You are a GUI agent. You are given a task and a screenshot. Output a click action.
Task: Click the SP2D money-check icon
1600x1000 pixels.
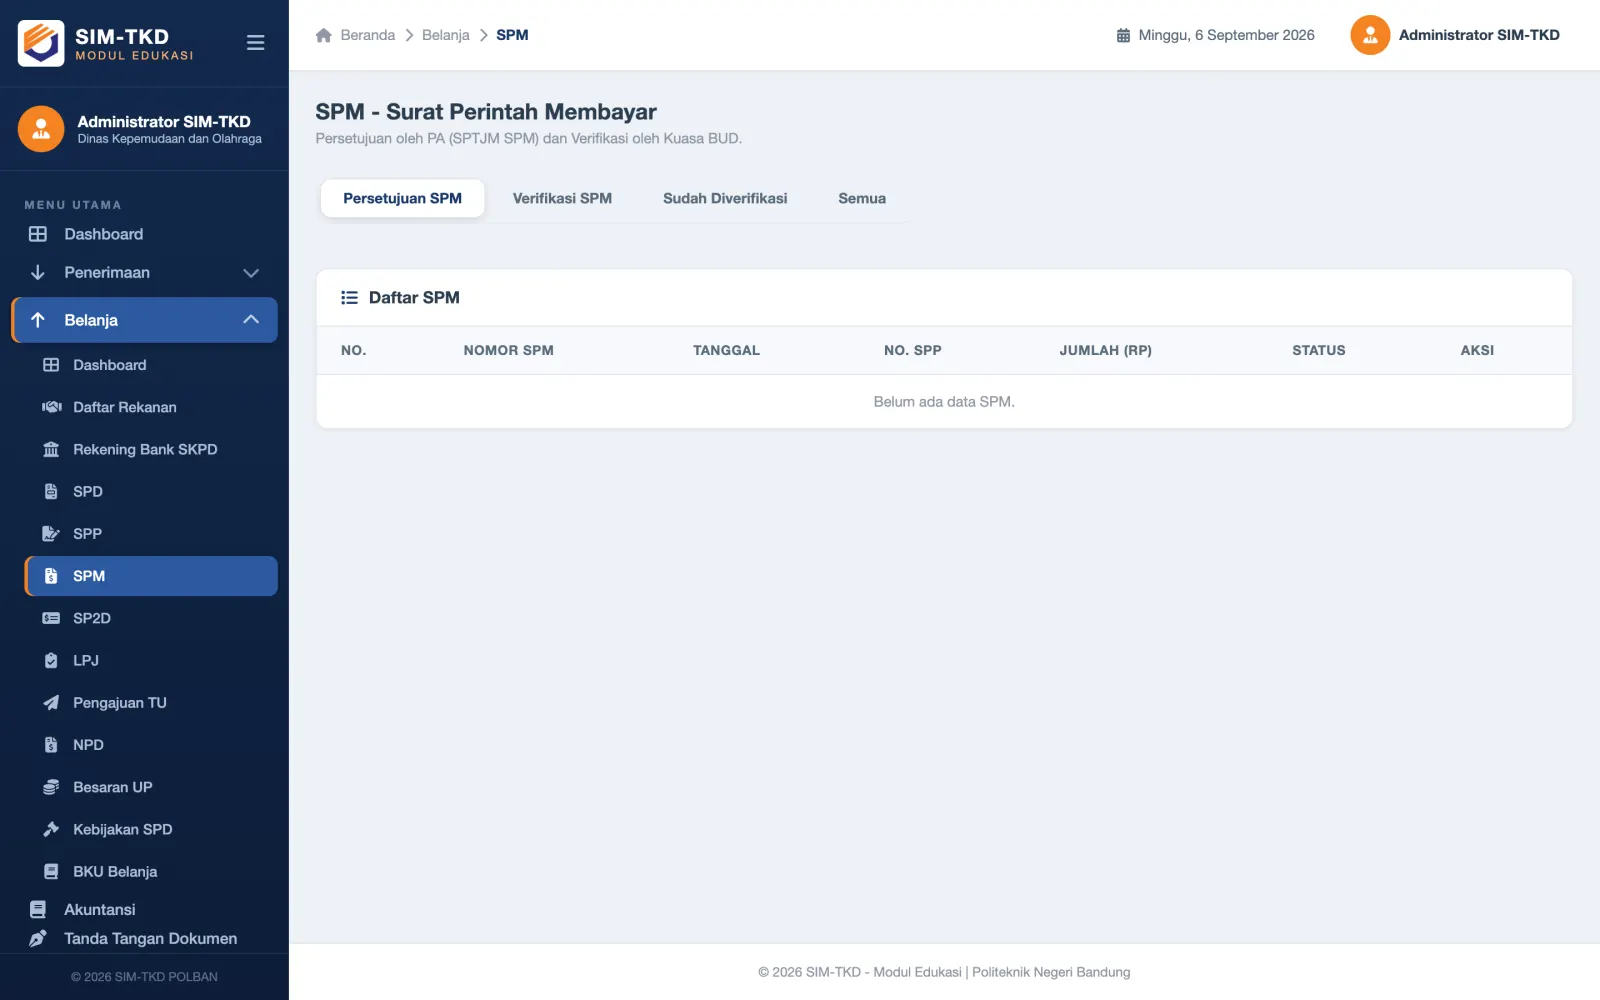coord(51,618)
